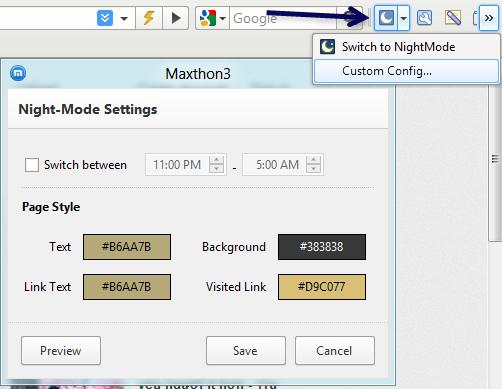
Task: Click the lightning bolt icon
Action: [x=149, y=18]
